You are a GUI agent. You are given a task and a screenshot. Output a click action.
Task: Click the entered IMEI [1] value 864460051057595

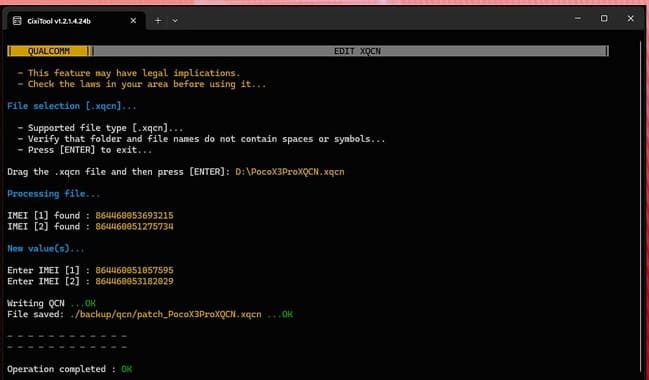(x=135, y=270)
